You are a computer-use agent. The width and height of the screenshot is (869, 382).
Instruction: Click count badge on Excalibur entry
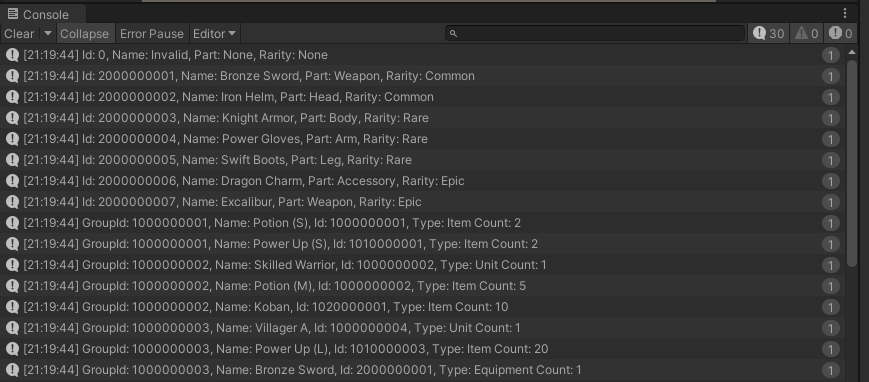click(x=830, y=202)
